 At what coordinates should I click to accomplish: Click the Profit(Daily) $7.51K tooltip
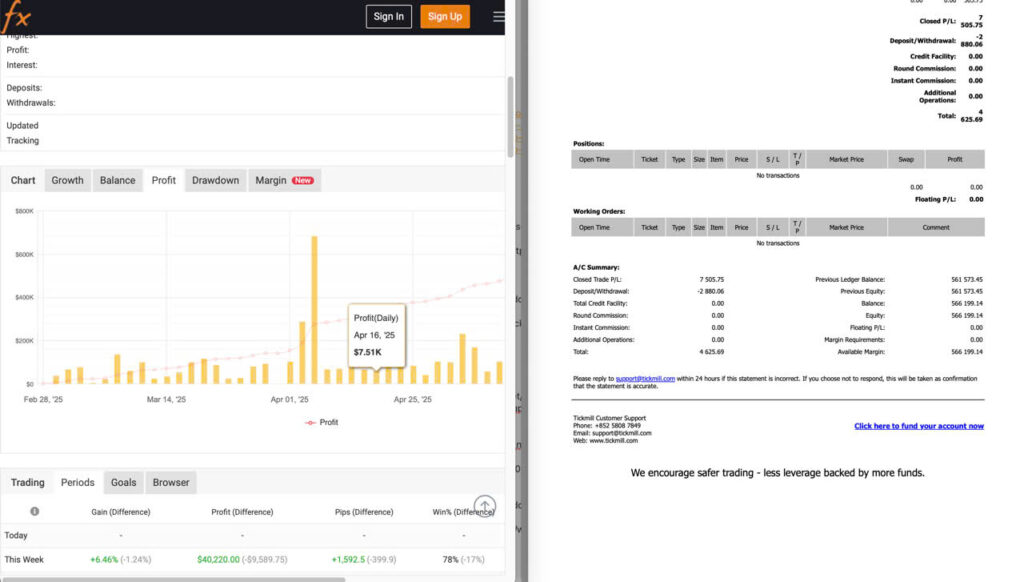pos(376,335)
